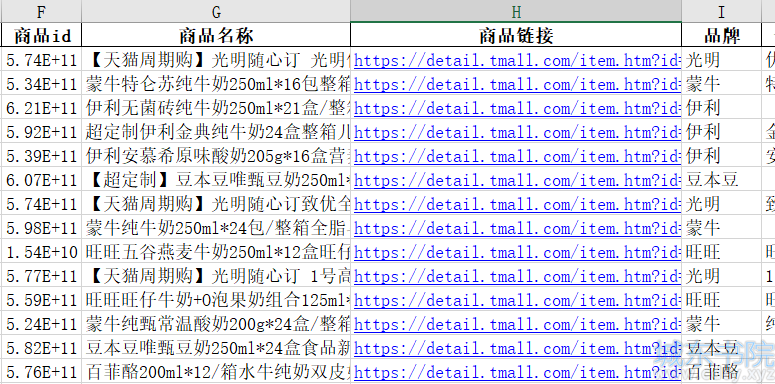Open tmall link in 蒙牛特仑苏纯牛奶 row

(517, 84)
